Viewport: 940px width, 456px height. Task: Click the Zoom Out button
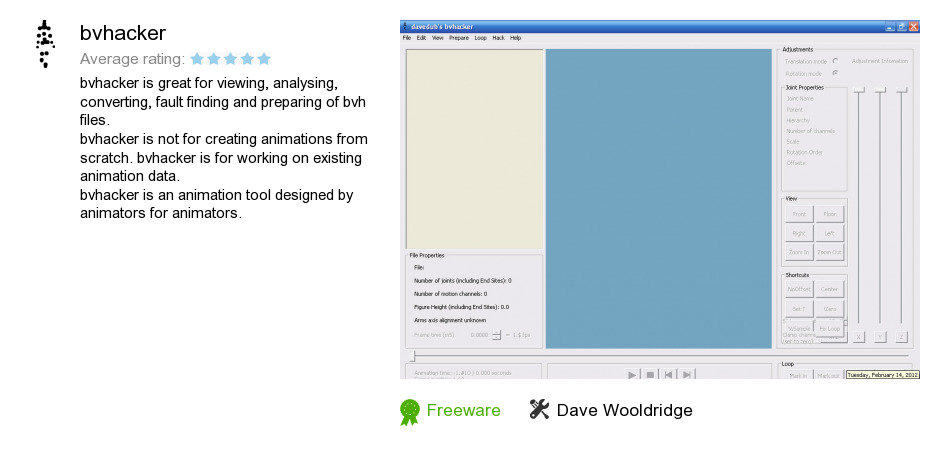(x=830, y=252)
